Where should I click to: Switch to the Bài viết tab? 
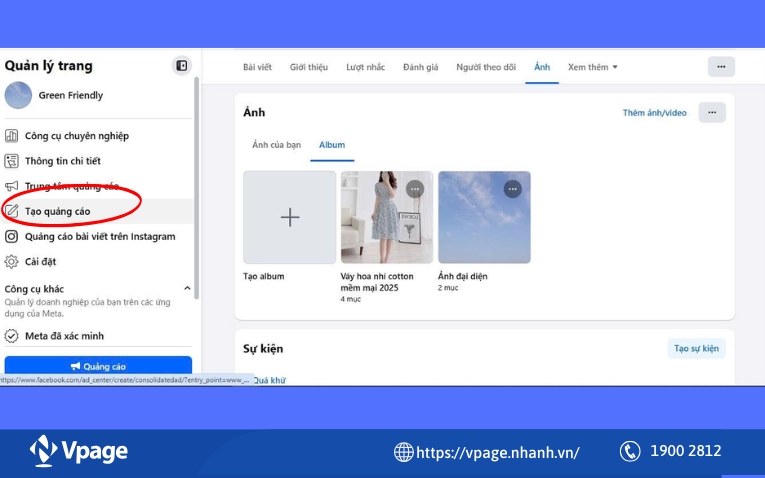pyautogui.click(x=257, y=67)
